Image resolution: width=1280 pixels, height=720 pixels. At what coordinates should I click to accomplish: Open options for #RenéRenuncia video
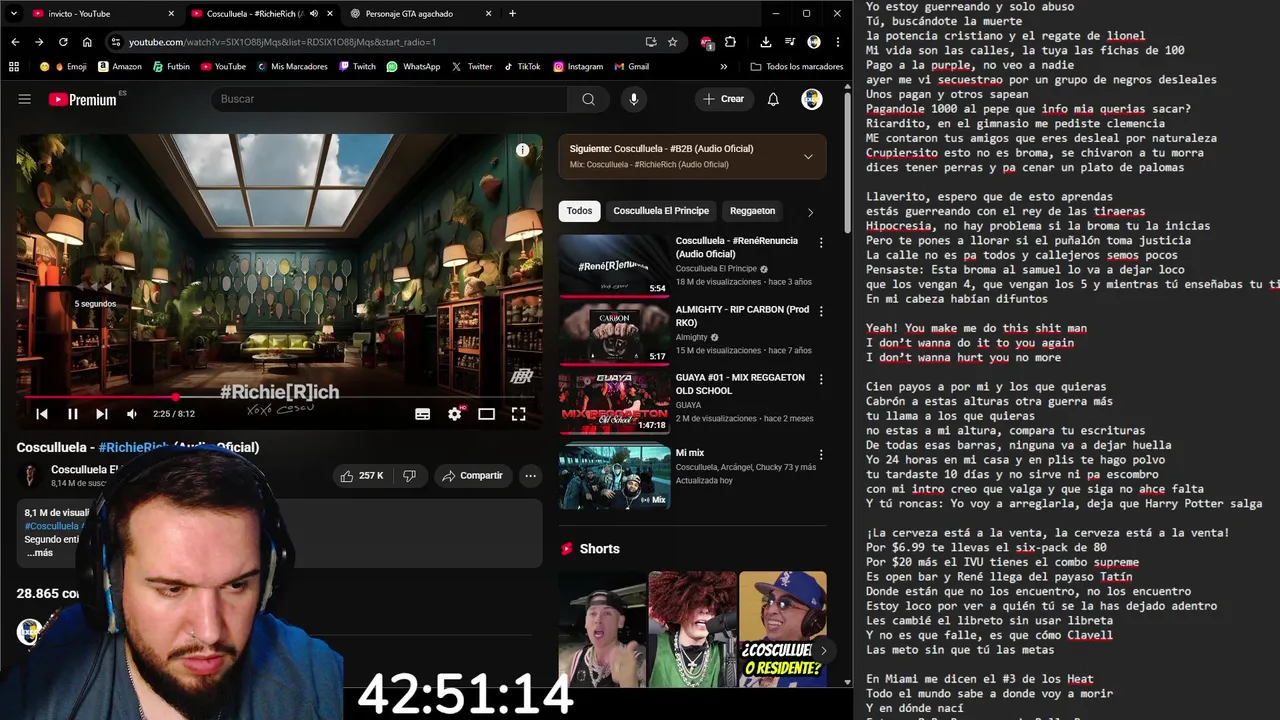coord(821,243)
